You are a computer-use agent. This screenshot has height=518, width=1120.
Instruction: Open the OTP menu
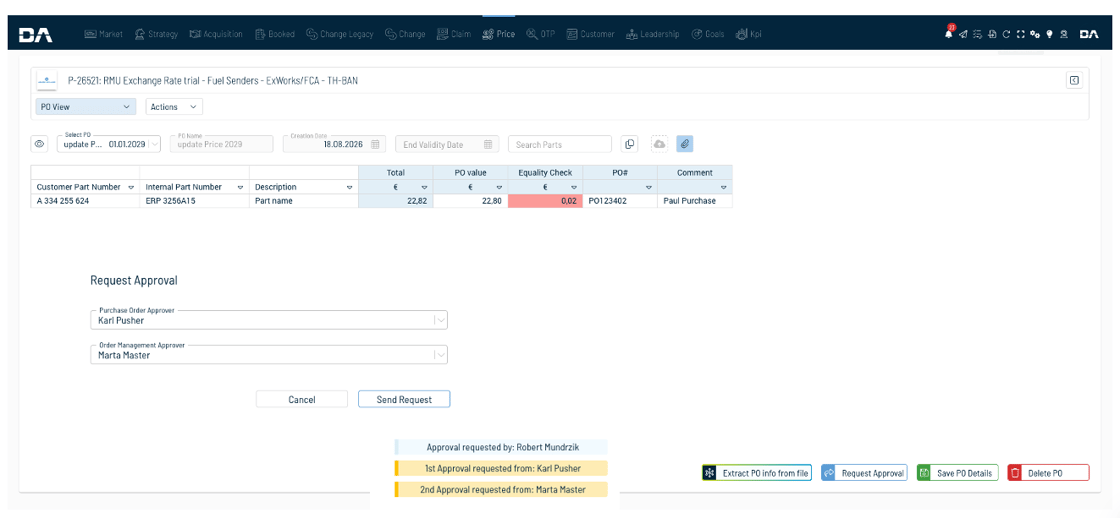pyautogui.click(x=541, y=34)
